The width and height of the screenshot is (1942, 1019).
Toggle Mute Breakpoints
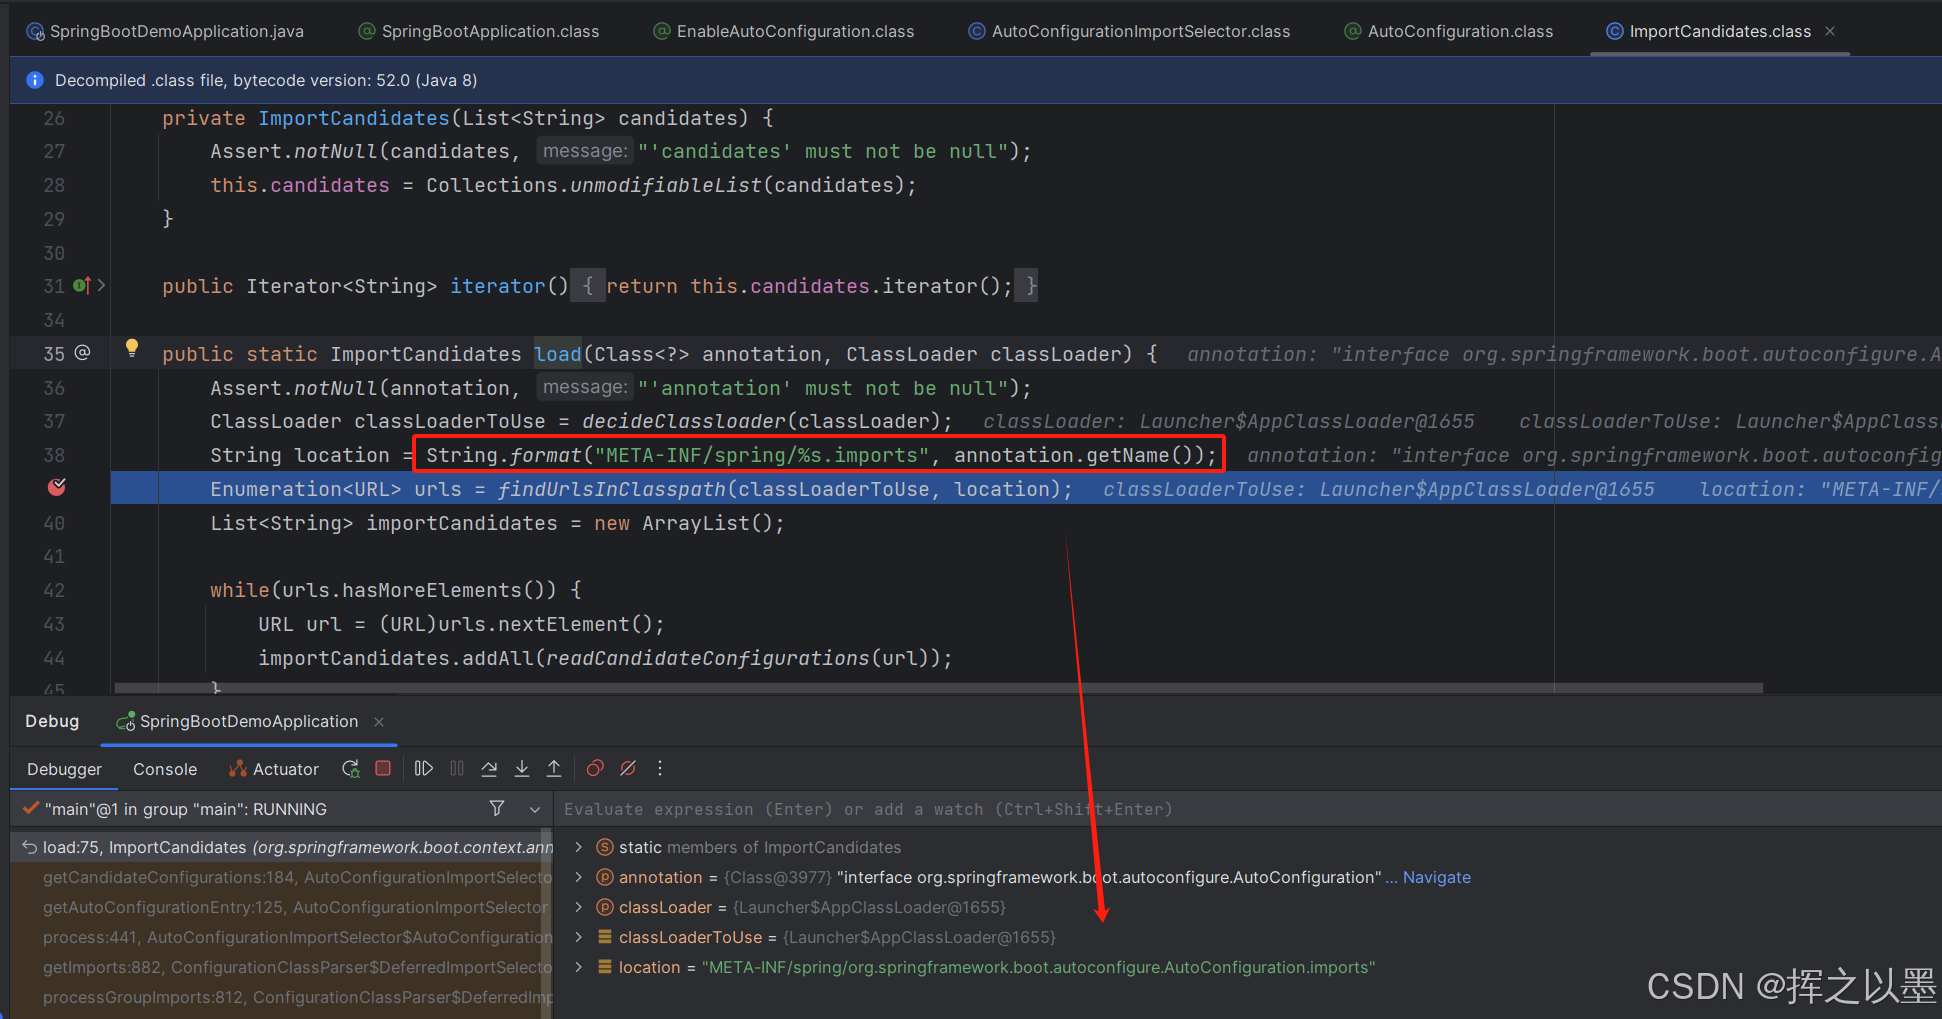(628, 768)
